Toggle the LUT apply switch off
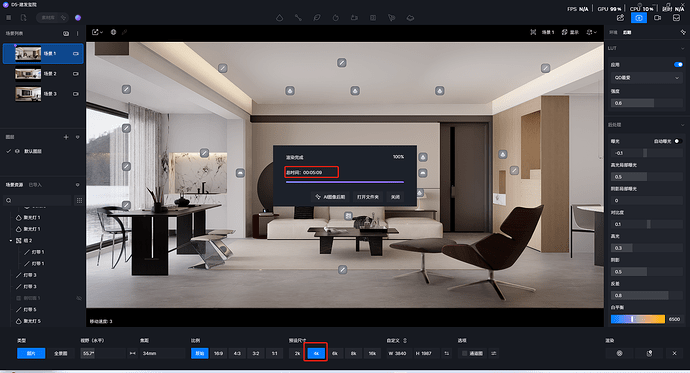This screenshot has width=690, height=373. point(678,65)
